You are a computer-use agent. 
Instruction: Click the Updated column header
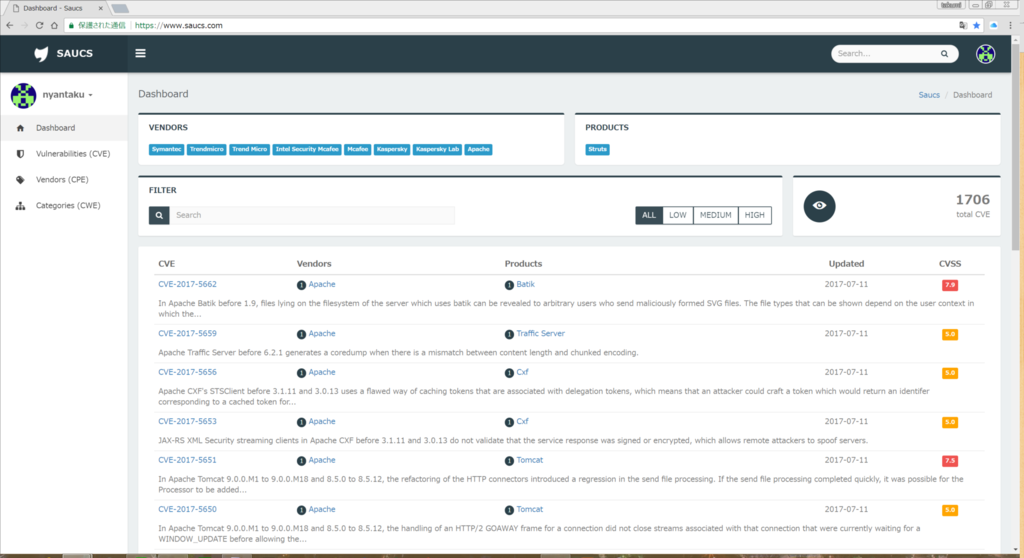click(x=846, y=263)
